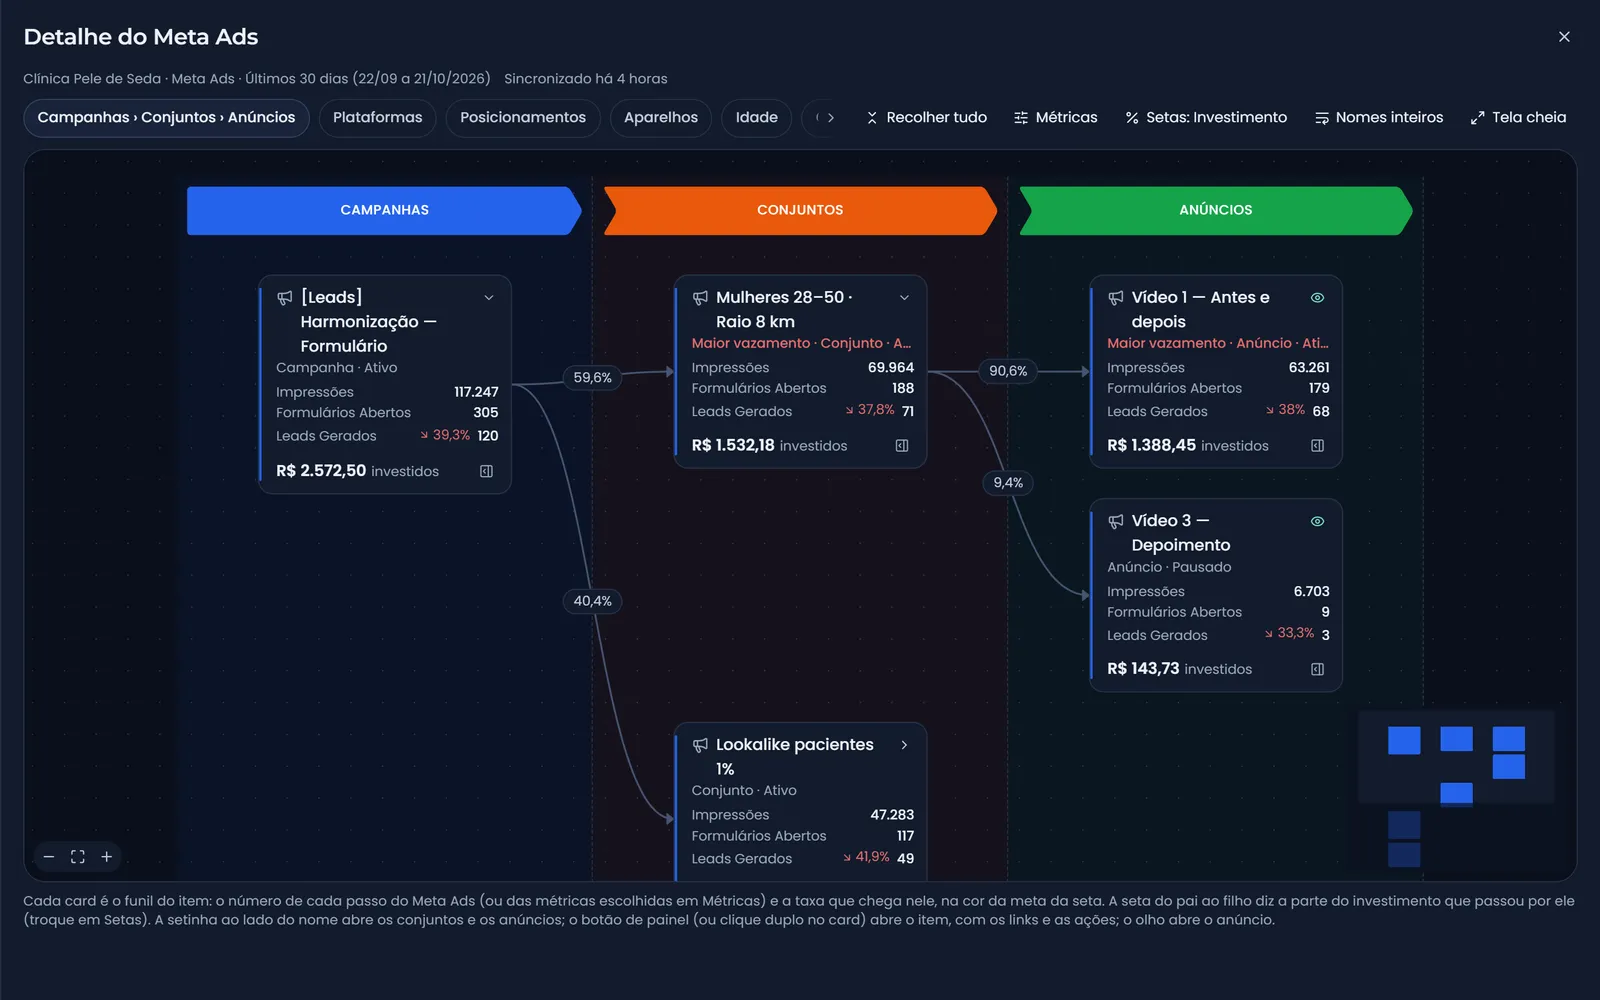Viewport: 1600px width, 1000px height.
Task: Toggle Tela cheia mode
Action: pos(1518,118)
